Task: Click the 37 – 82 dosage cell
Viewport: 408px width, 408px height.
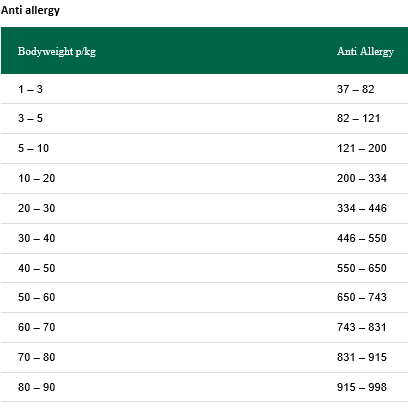Action: (356, 89)
